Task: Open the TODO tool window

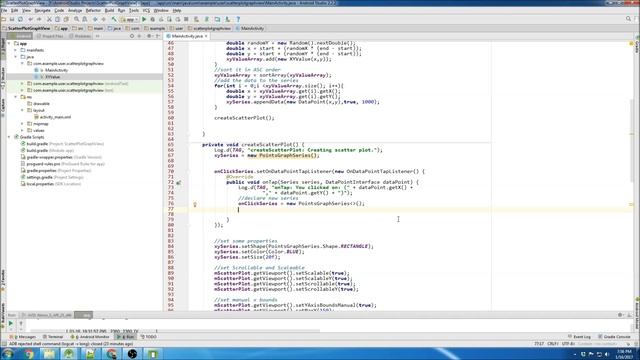Action: coord(149,337)
